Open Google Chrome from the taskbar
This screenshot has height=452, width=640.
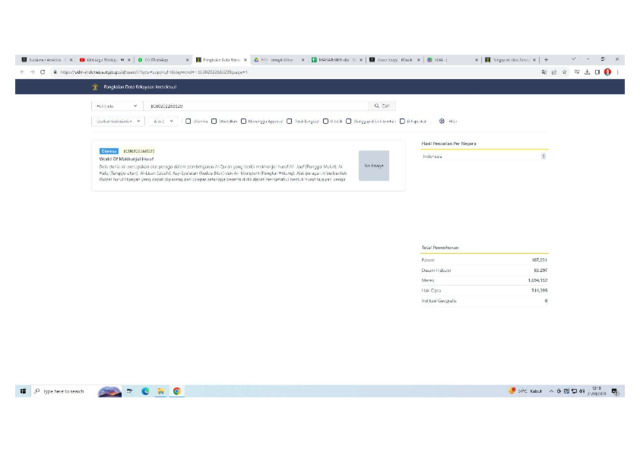tap(177, 391)
